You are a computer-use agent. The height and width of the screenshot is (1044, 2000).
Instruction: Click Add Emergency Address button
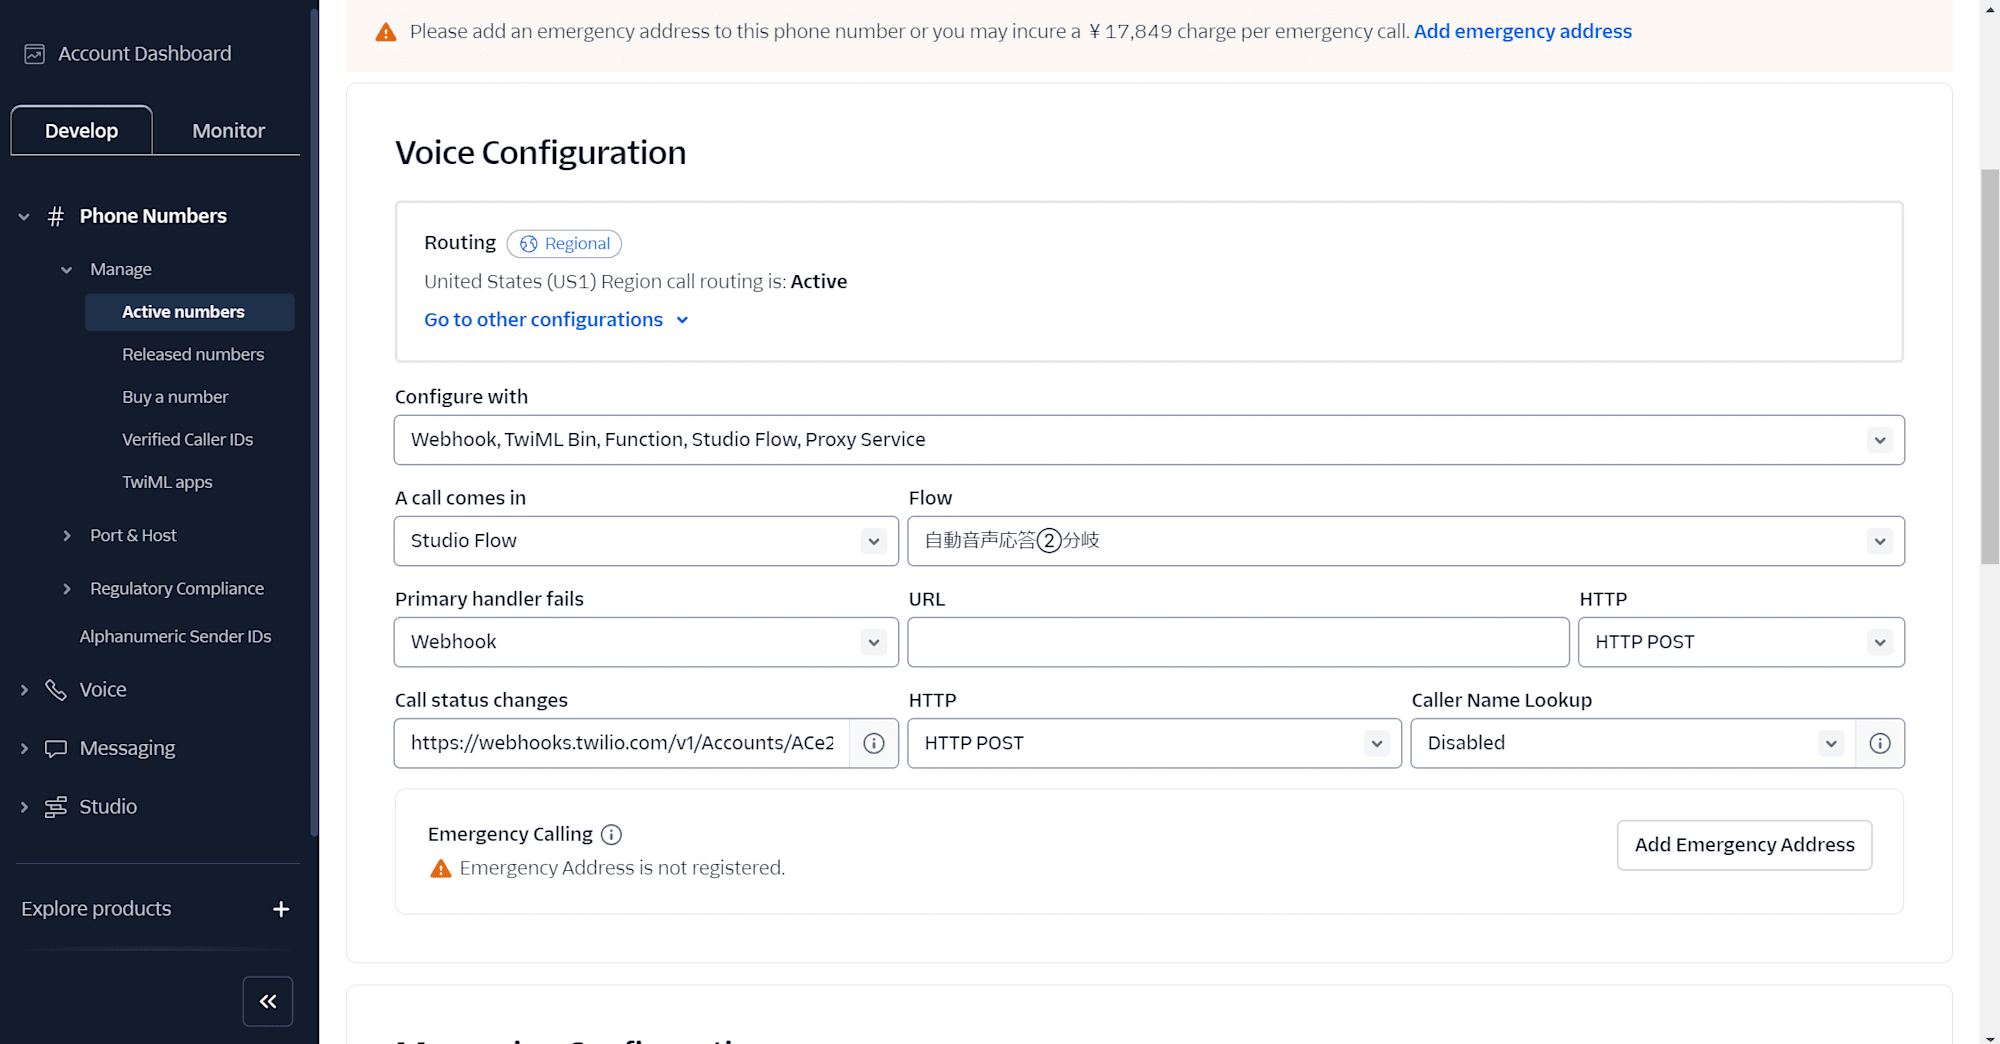[x=1744, y=845]
